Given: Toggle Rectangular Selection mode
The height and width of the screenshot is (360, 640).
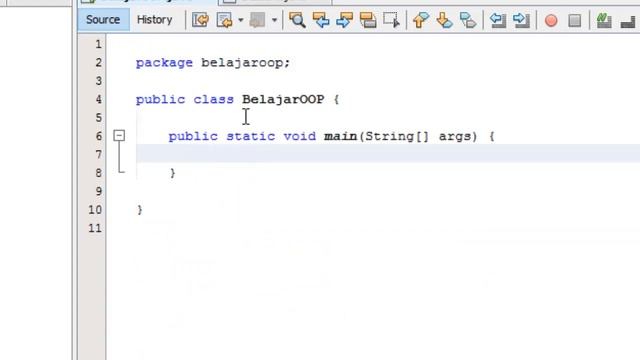Looking at the screenshot, I should pos(391,20).
